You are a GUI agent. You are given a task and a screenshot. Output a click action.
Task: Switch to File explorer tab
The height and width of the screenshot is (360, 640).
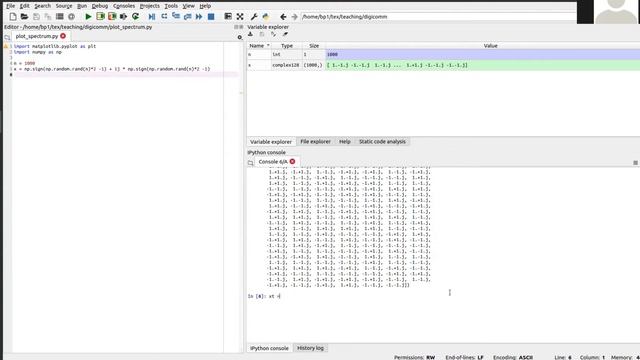click(x=315, y=142)
